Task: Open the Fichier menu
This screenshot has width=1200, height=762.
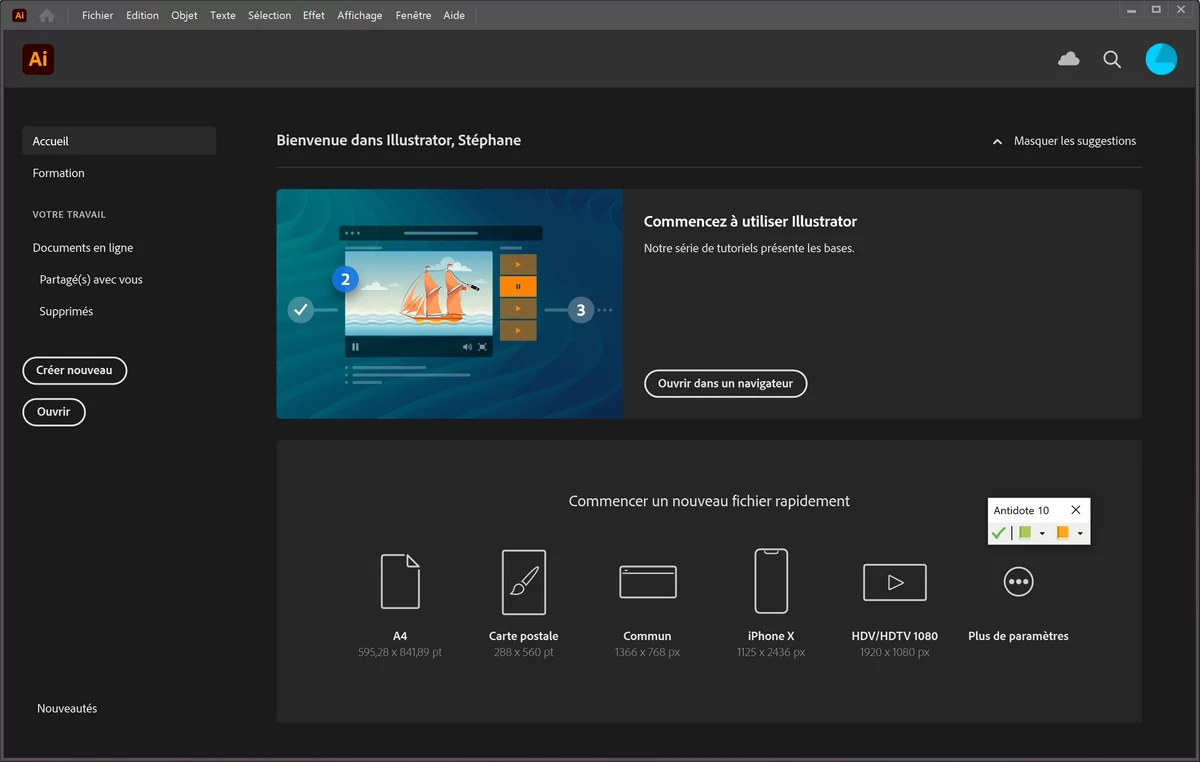Action: point(98,15)
